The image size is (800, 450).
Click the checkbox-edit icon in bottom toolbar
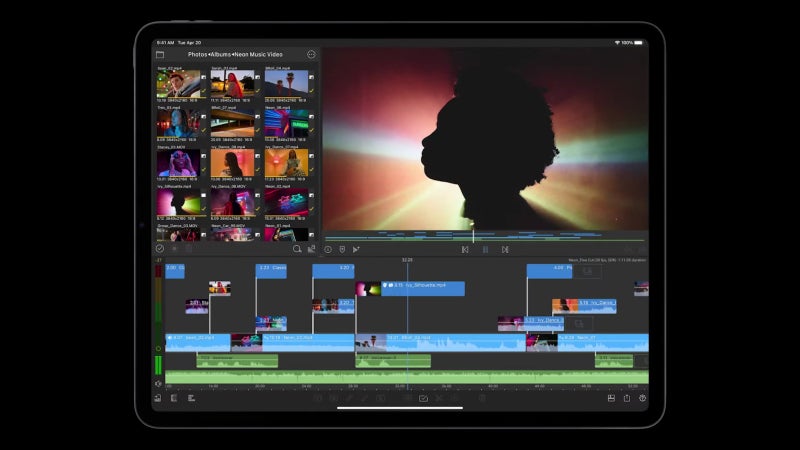423,398
